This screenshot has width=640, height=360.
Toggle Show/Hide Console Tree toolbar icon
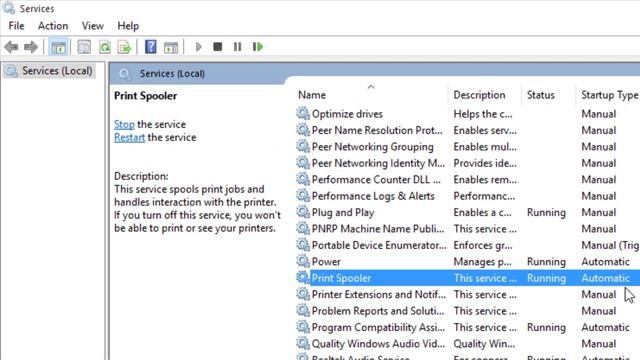(58, 47)
